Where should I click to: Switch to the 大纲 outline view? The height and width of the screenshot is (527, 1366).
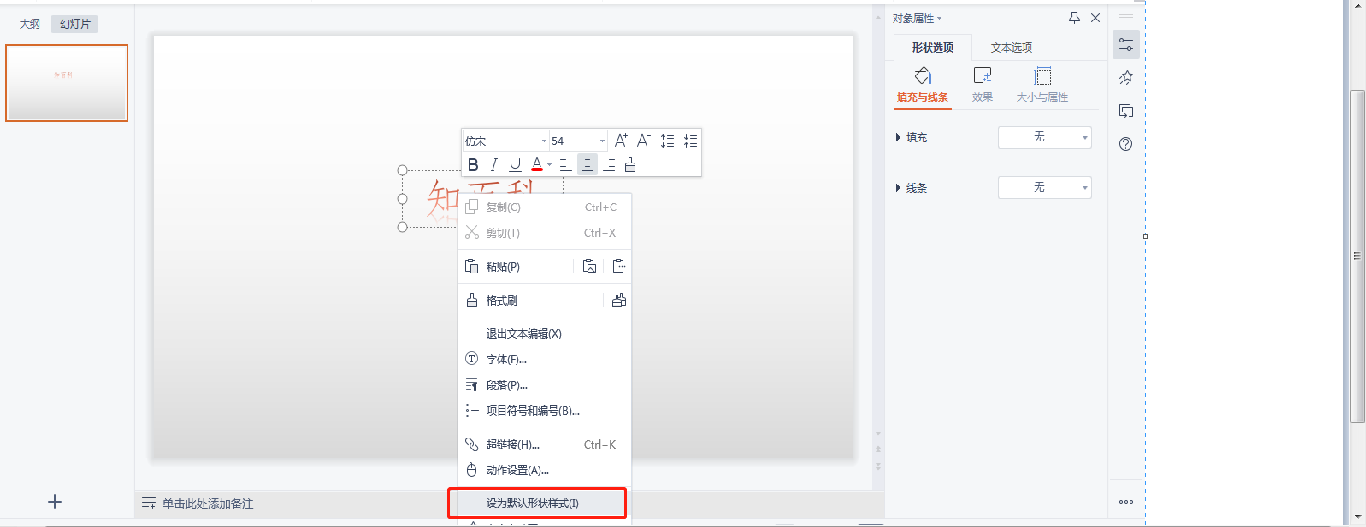point(30,24)
